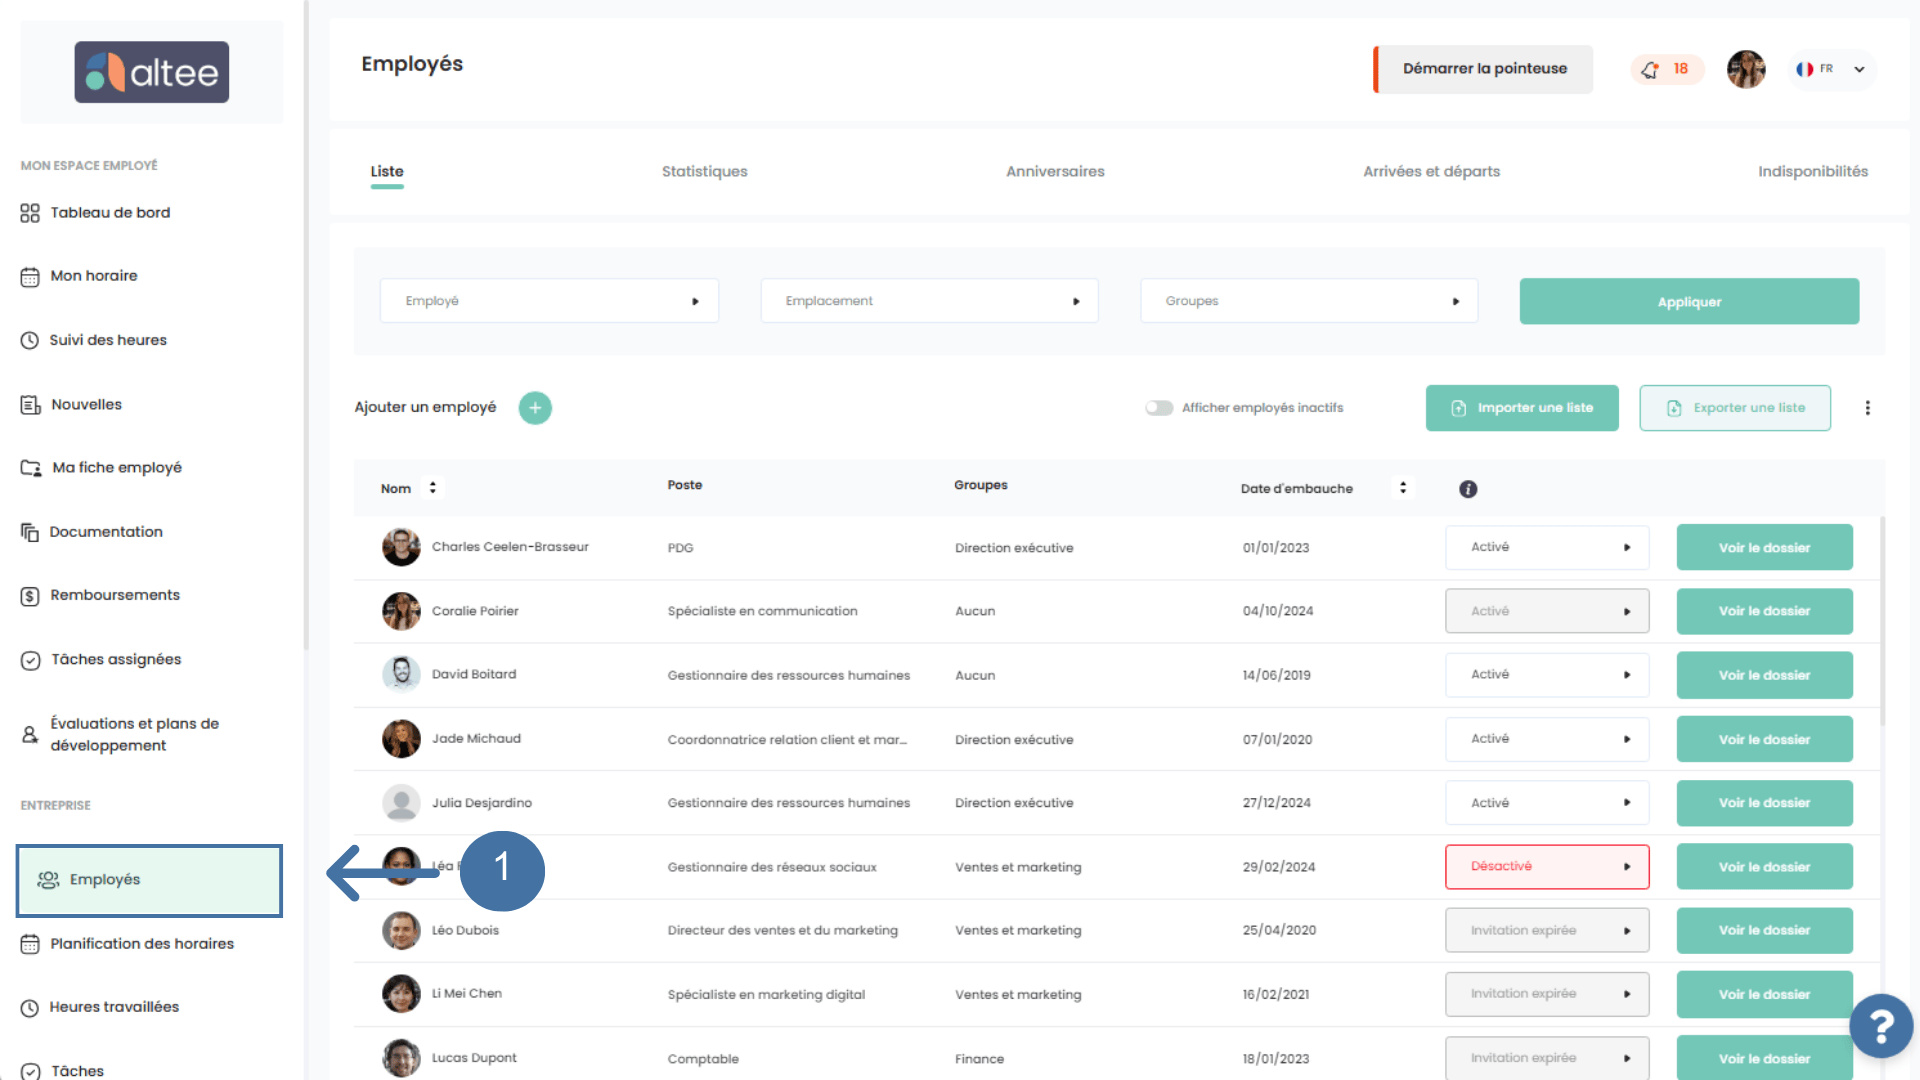Open the Groupes filter dropdown
This screenshot has height=1080, width=1920.
tap(1309, 301)
